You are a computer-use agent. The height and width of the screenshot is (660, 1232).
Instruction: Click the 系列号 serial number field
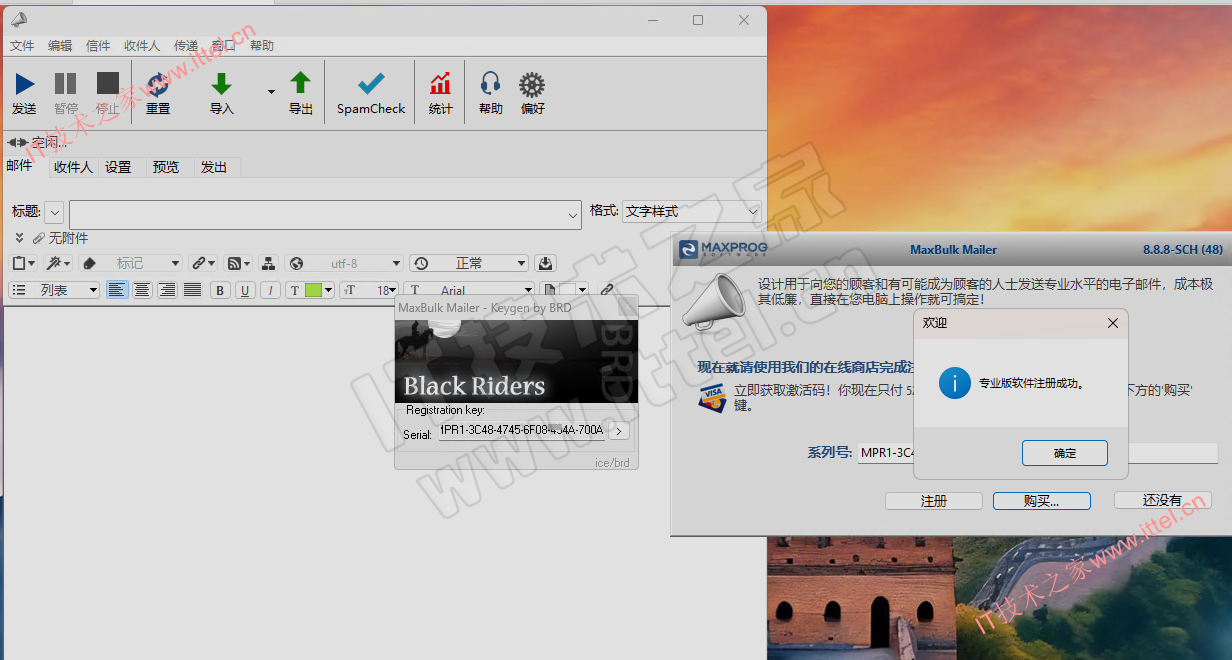click(1037, 452)
